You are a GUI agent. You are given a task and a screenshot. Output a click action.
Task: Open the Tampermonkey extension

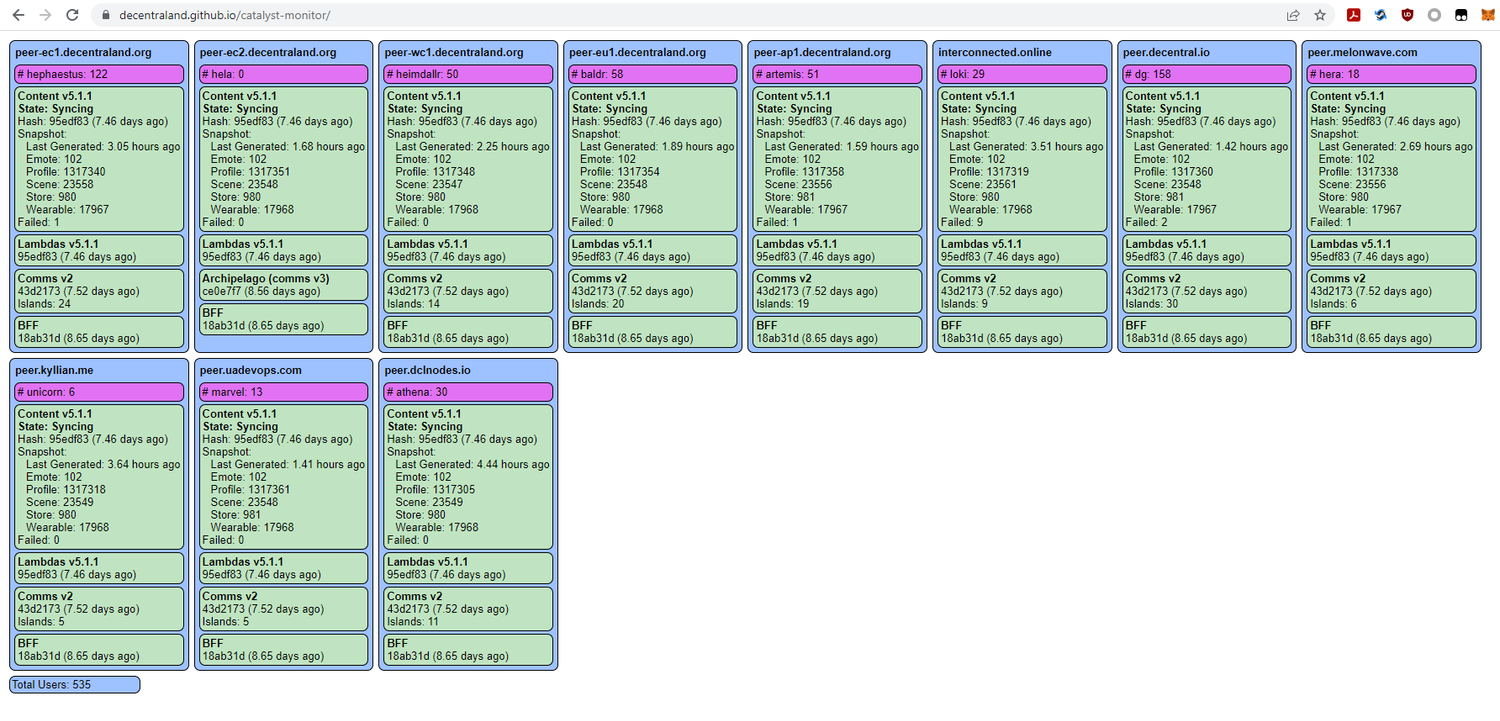point(1461,15)
